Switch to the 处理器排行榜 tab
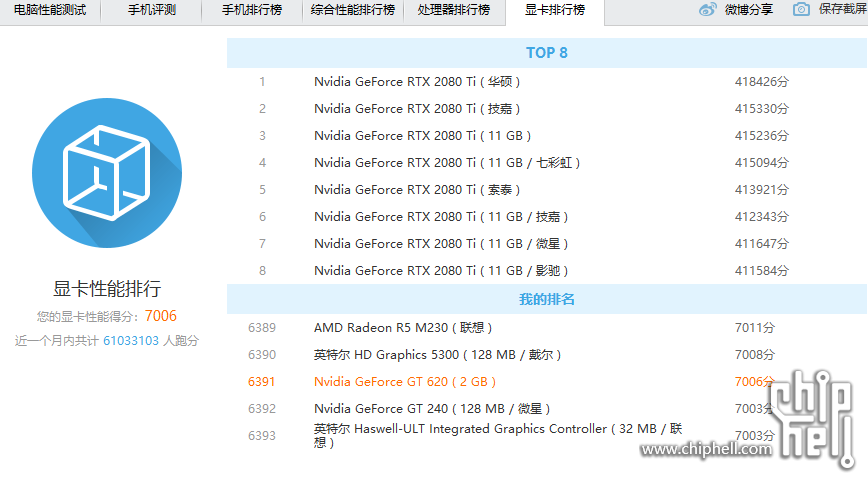 point(454,10)
